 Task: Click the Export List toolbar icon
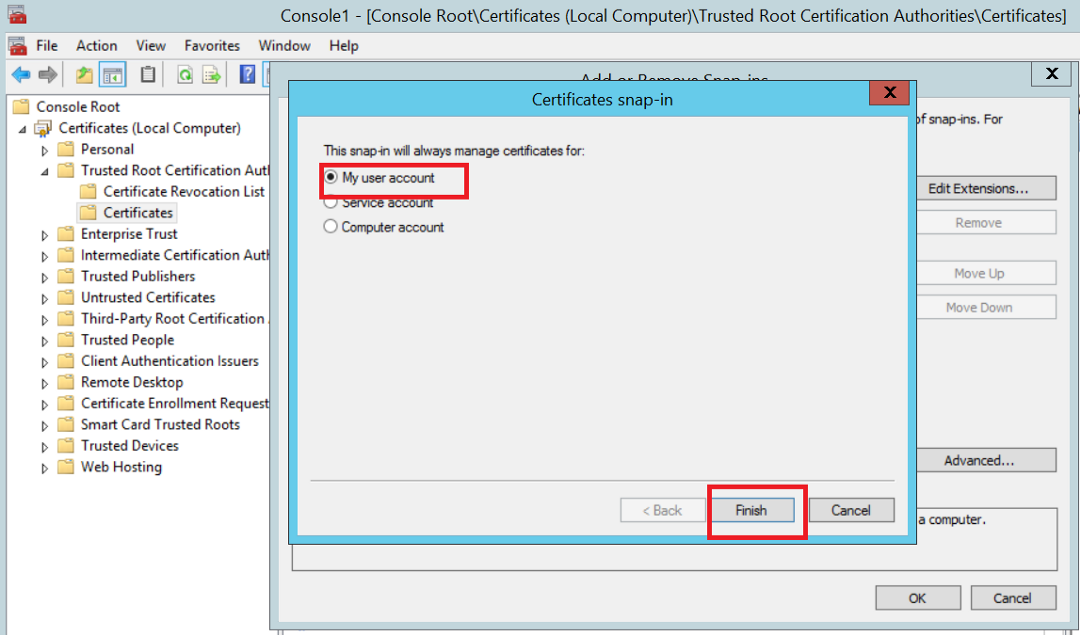click(x=212, y=75)
